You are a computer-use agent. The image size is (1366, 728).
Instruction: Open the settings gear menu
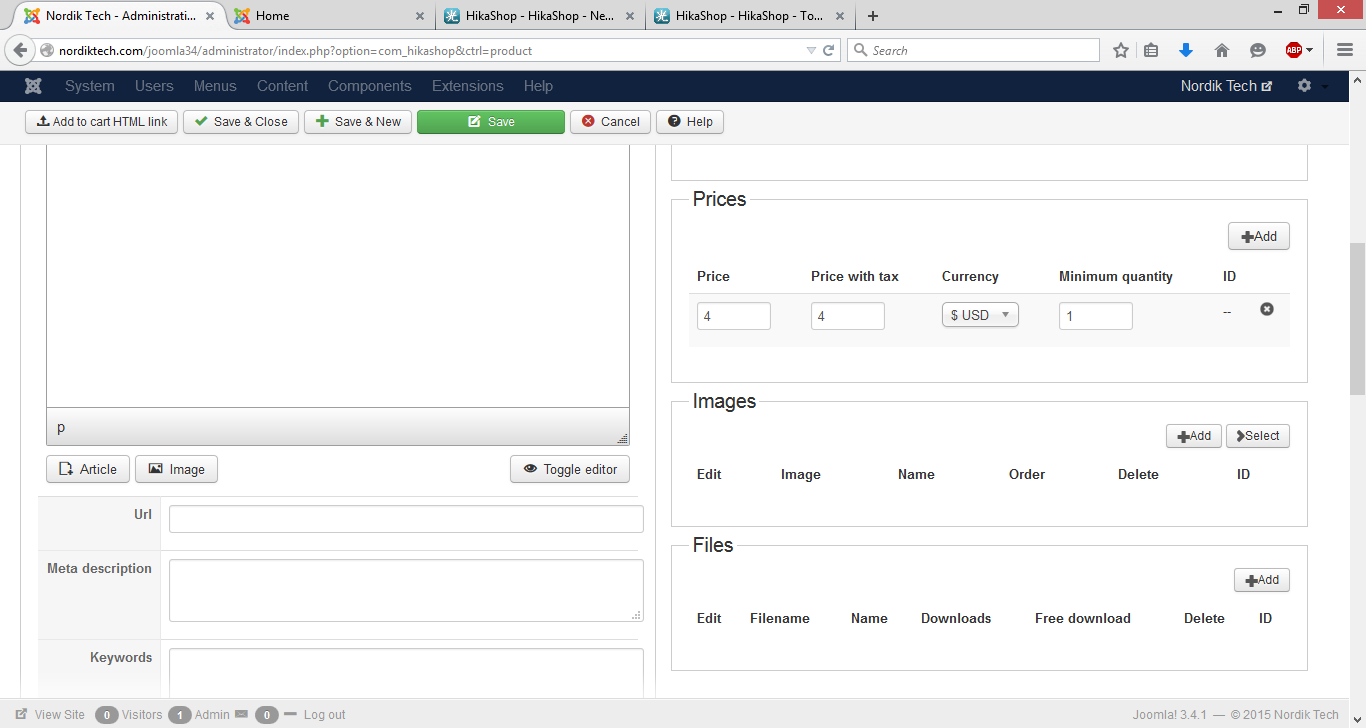click(1304, 86)
